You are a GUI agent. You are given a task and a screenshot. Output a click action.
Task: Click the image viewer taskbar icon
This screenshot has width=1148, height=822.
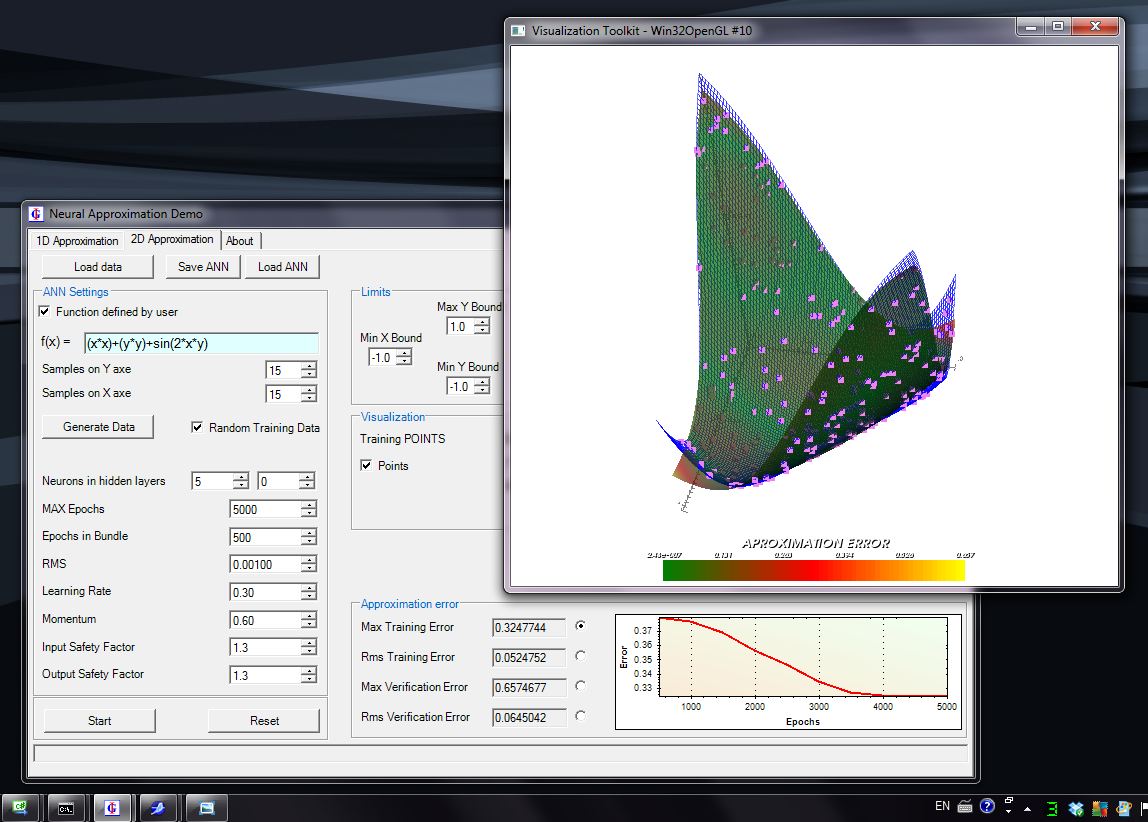[x=206, y=807]
